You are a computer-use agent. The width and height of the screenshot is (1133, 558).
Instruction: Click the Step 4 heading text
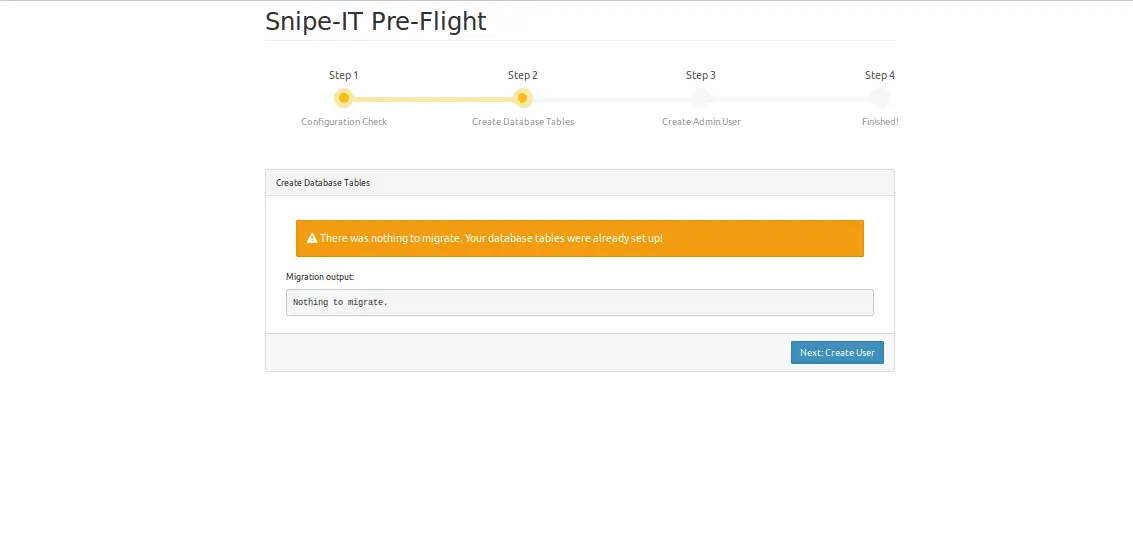point(879,75)
